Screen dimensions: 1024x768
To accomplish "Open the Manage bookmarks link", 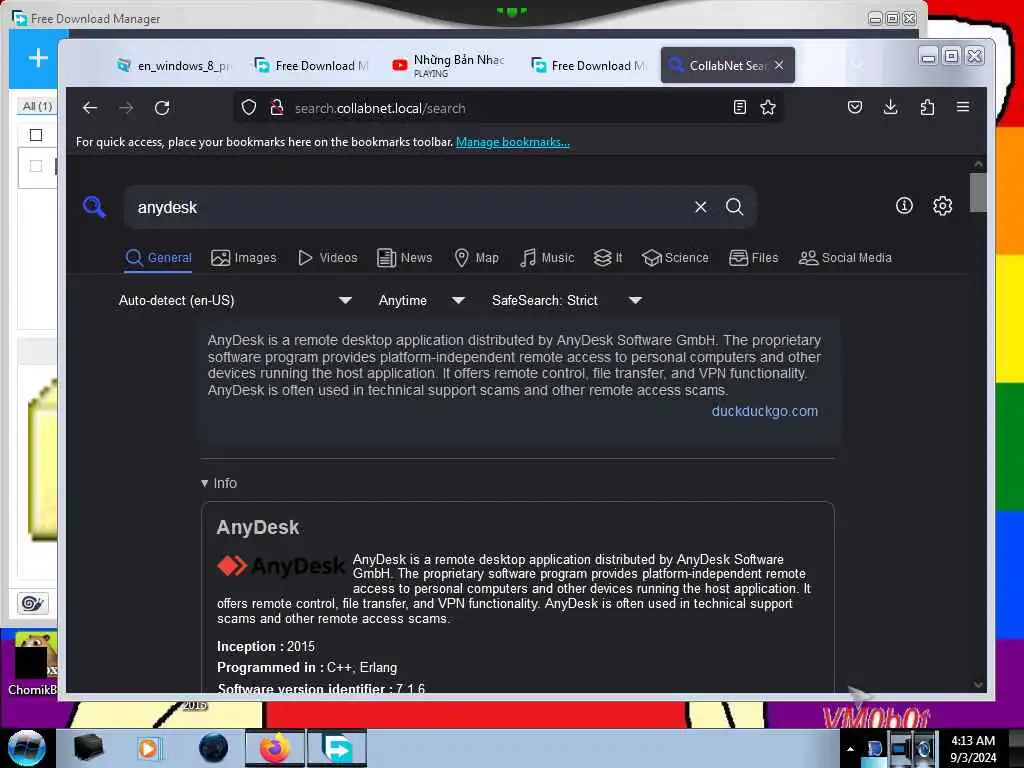I will (x=513, y=142).
